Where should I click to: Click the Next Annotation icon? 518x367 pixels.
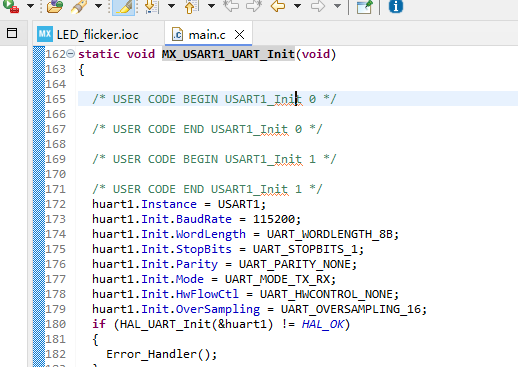152,6
